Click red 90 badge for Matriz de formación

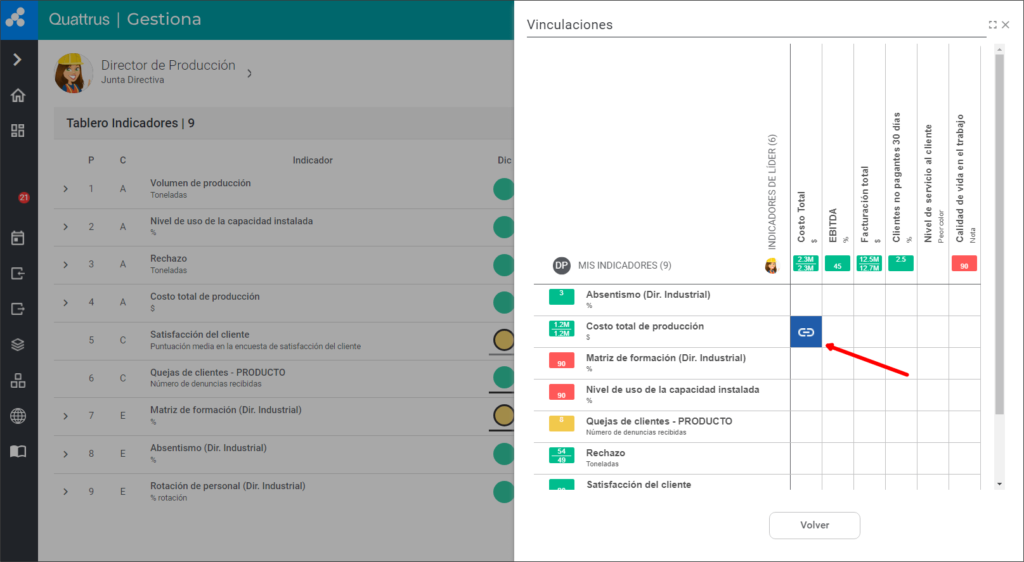pyautogui.click(x=562, y=360)
